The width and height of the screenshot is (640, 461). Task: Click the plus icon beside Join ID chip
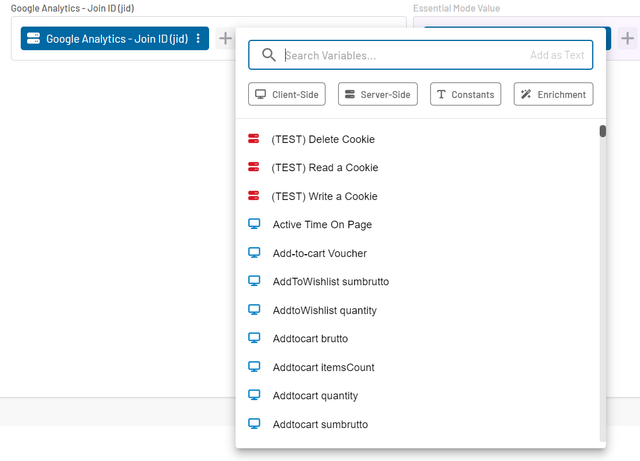pos(226,39)
